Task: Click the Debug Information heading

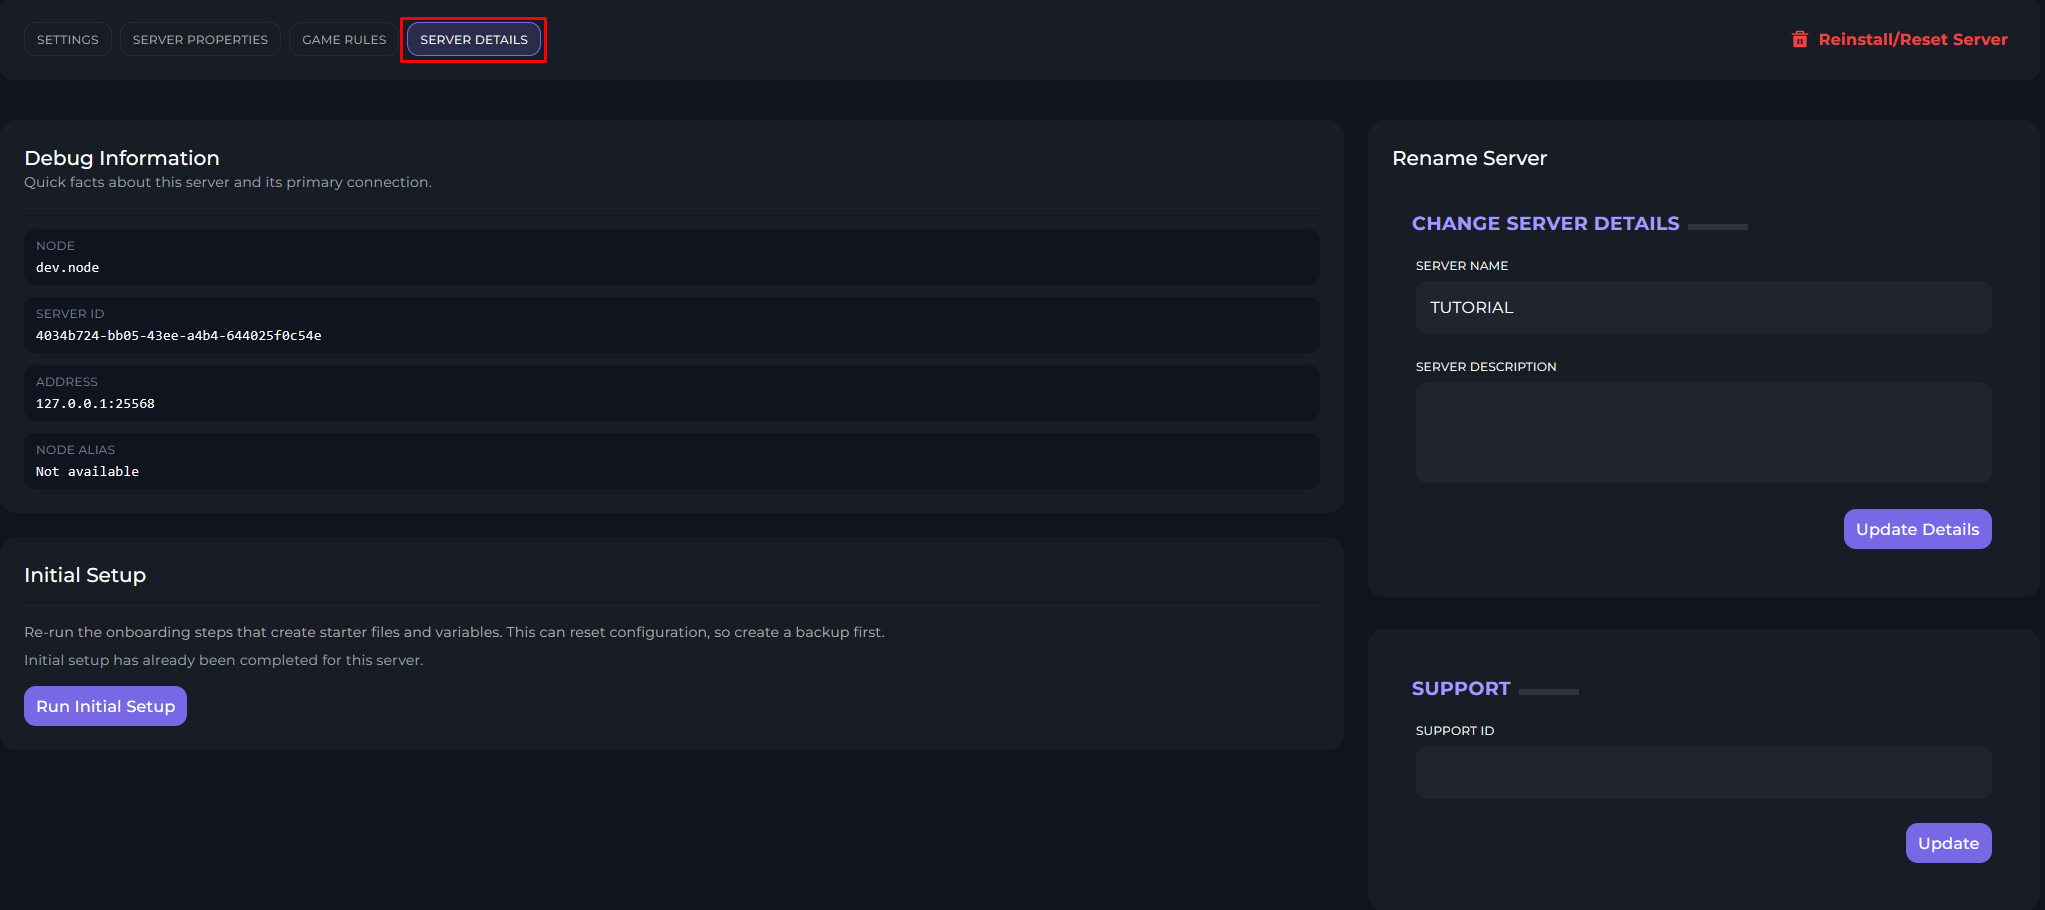Action: coord(122,158)
